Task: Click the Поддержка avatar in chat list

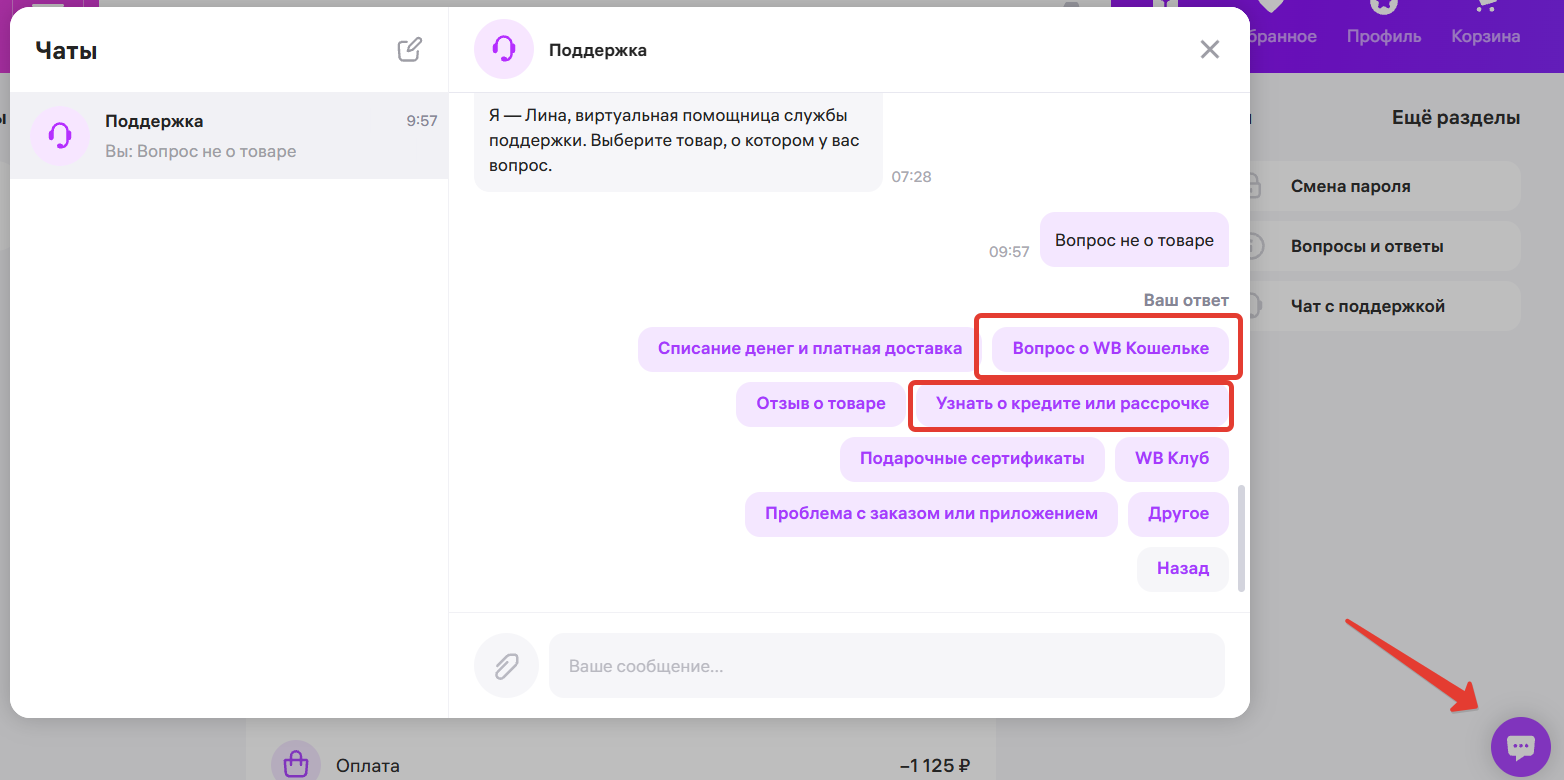Action: (60, 136)
